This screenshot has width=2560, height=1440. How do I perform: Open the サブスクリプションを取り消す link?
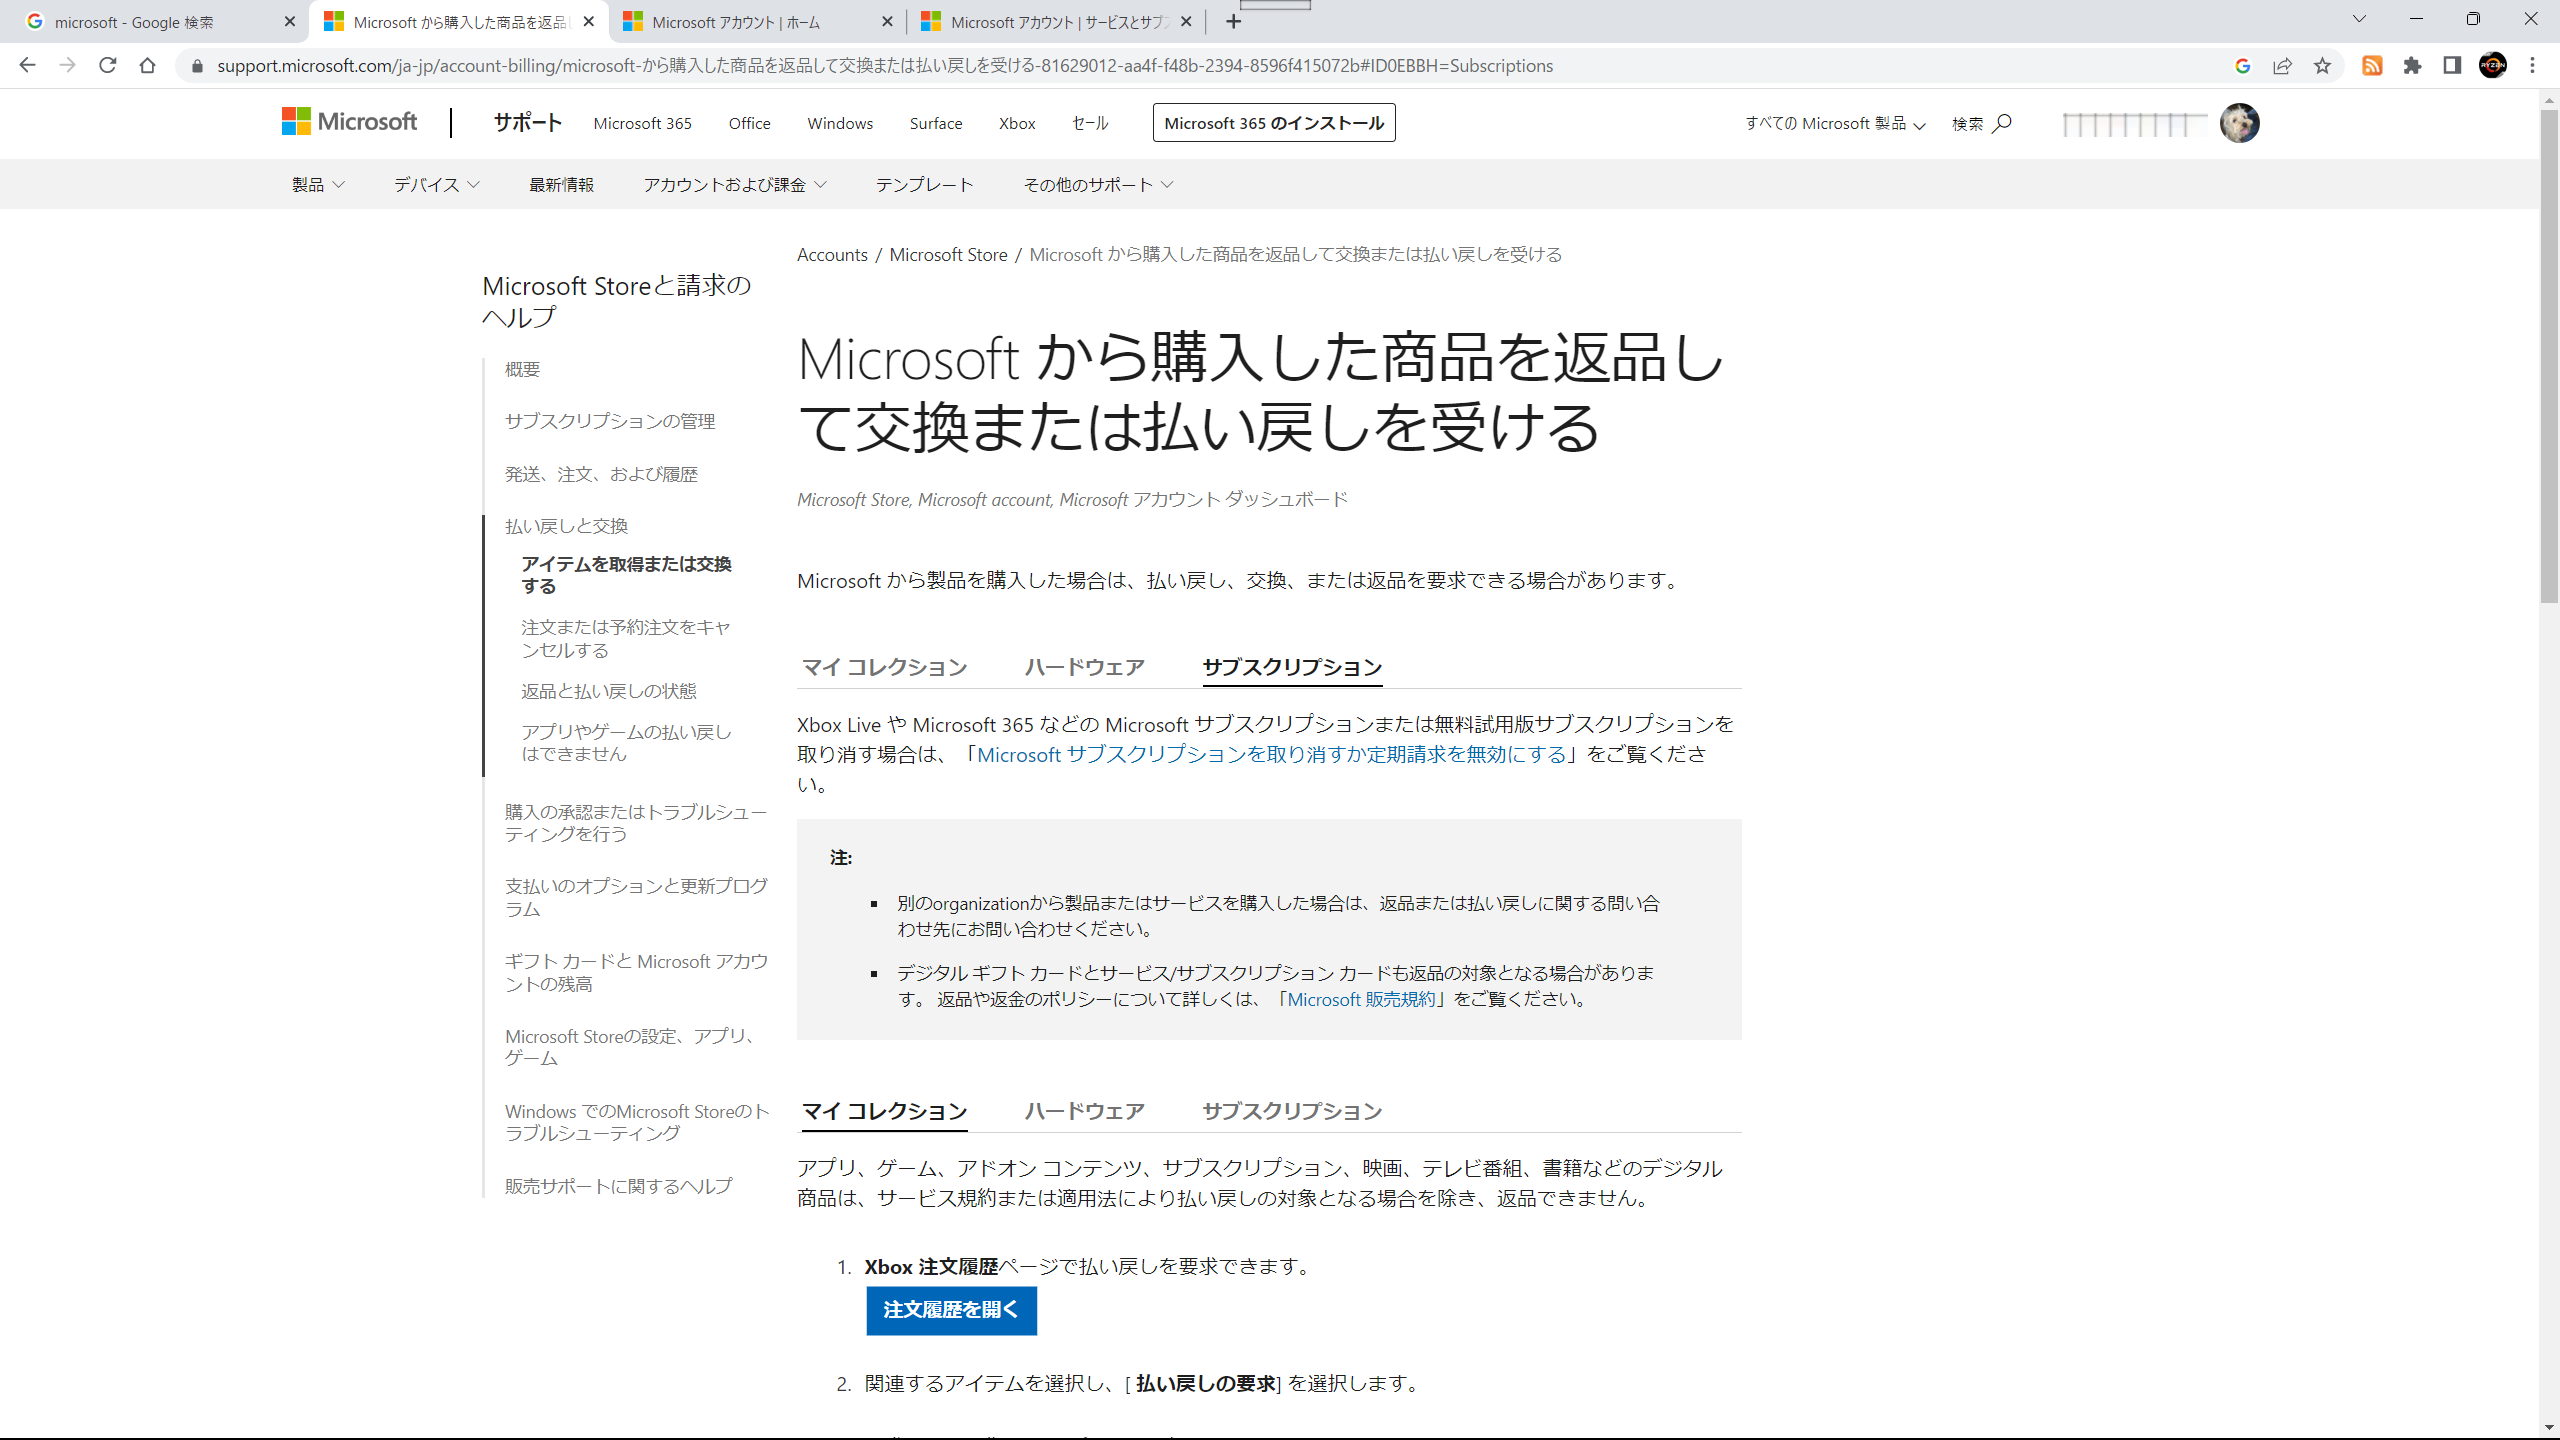1271,755
